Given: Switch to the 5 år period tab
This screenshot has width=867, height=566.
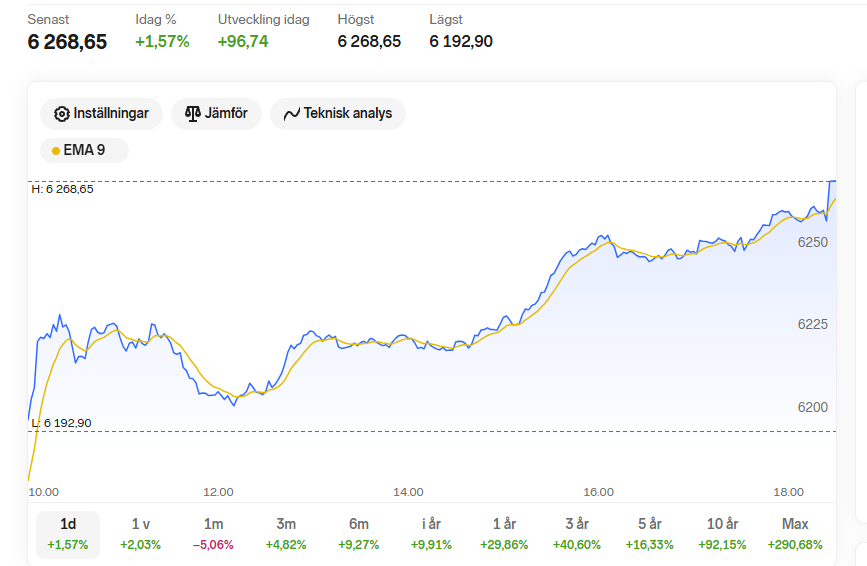Looking at the screenshot, I should [x=650, y=534].
